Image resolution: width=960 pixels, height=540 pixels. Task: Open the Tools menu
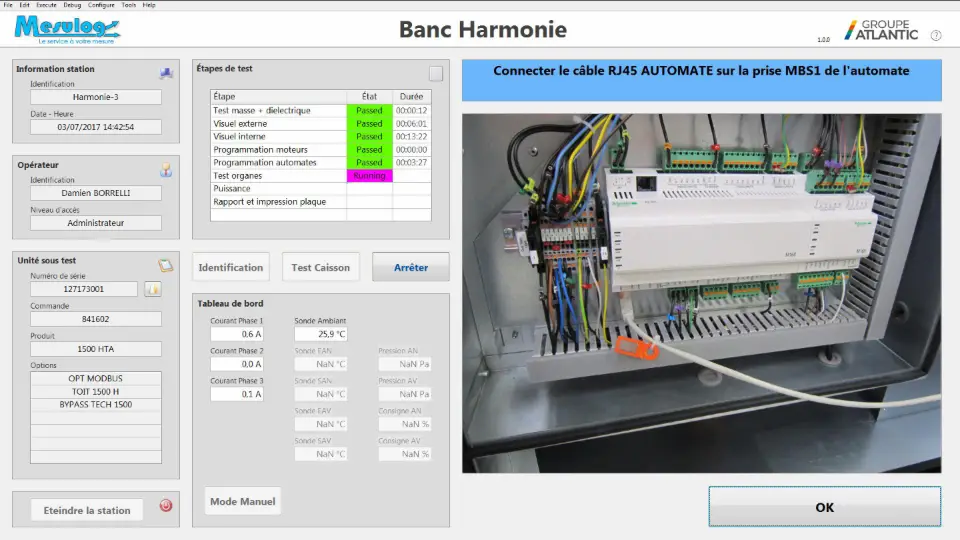(129, 5)
